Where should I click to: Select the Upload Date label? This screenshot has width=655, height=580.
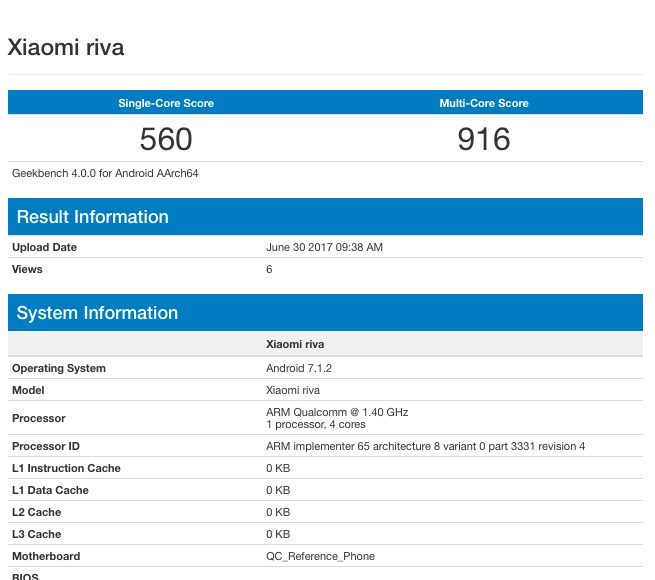[44, 247]
